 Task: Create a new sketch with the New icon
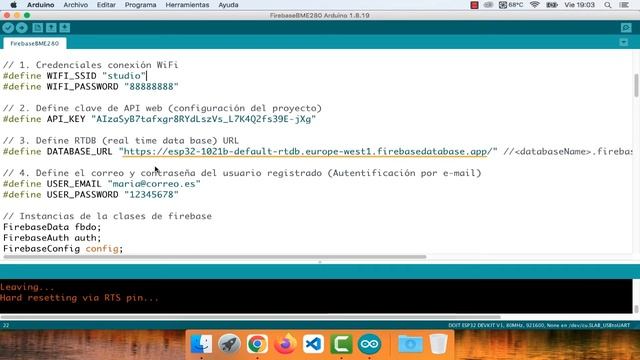click(38, 28)
